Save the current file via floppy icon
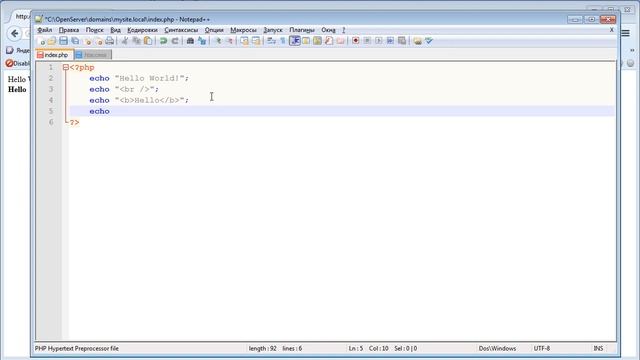This screenshot has width=640, height=360. [x=63, y=41]
